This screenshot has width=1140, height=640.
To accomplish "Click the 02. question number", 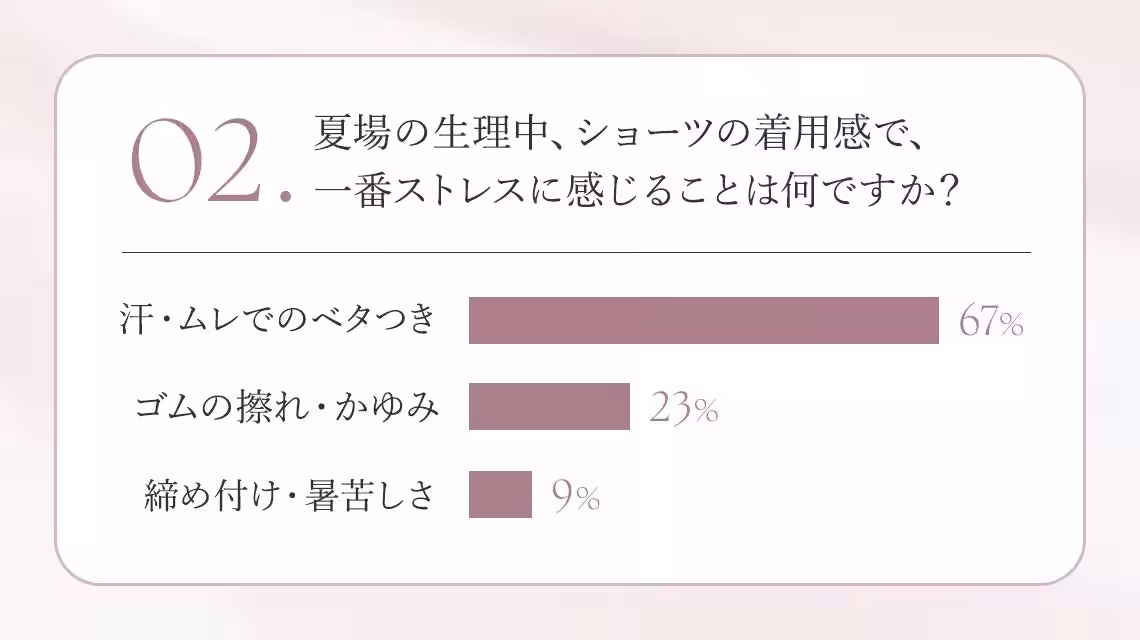I will 212,160.
